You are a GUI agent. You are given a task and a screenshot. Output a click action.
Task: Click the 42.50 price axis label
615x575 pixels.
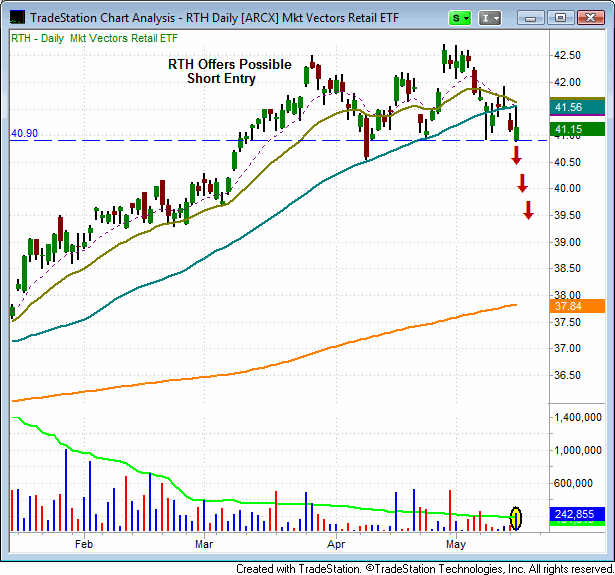(x=568, y=55)
